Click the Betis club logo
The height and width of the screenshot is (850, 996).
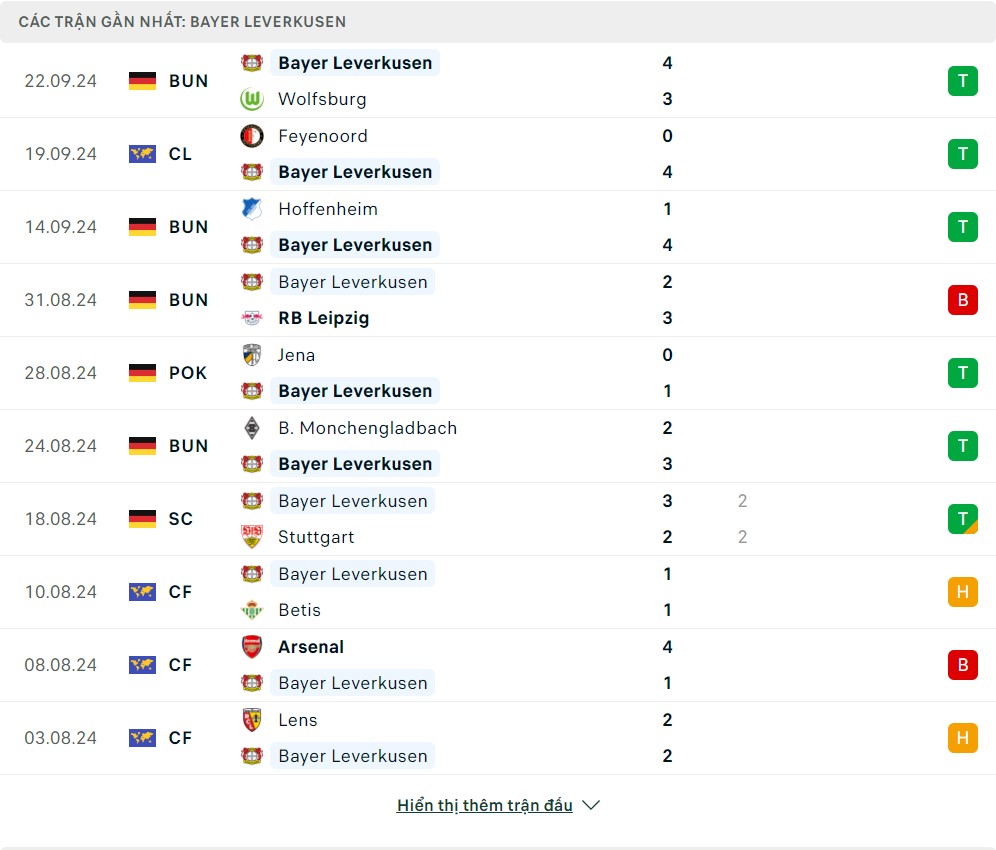click(x=251, y=610)
